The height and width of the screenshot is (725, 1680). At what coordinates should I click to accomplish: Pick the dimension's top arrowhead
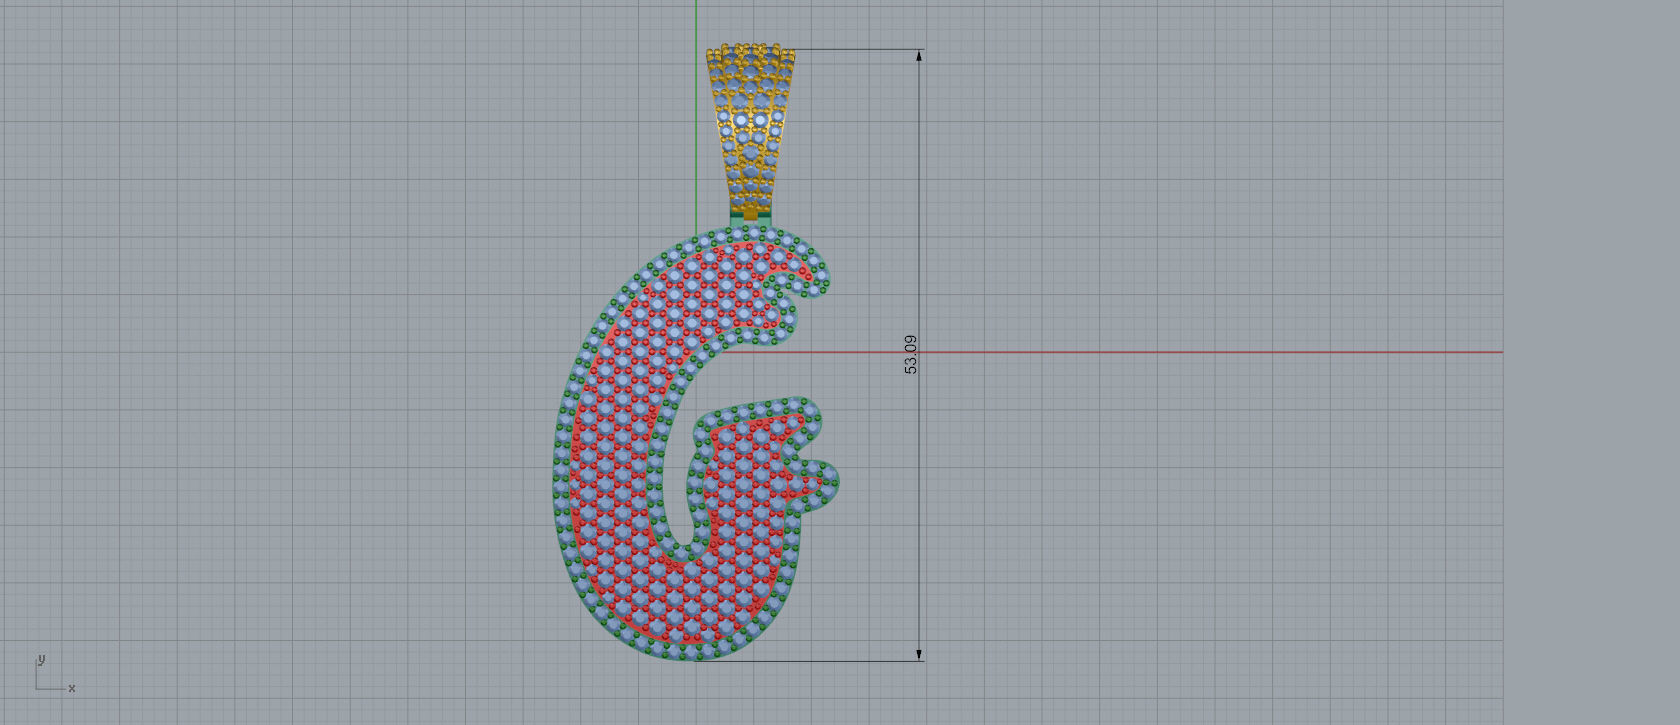(919, 56)
